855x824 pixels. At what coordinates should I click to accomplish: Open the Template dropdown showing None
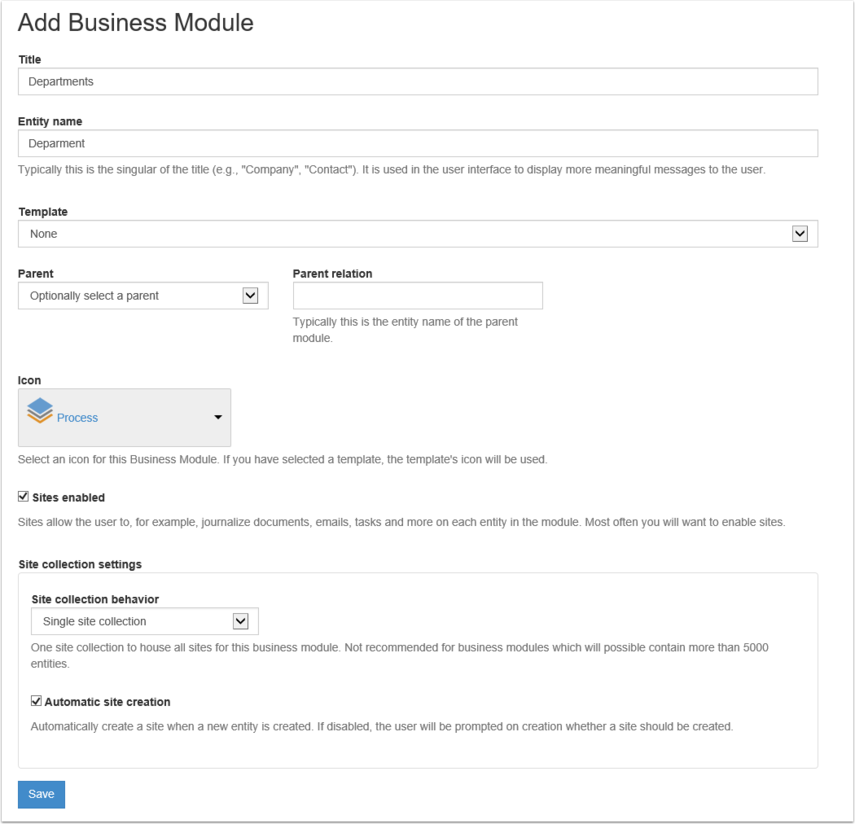click(418, 234)
